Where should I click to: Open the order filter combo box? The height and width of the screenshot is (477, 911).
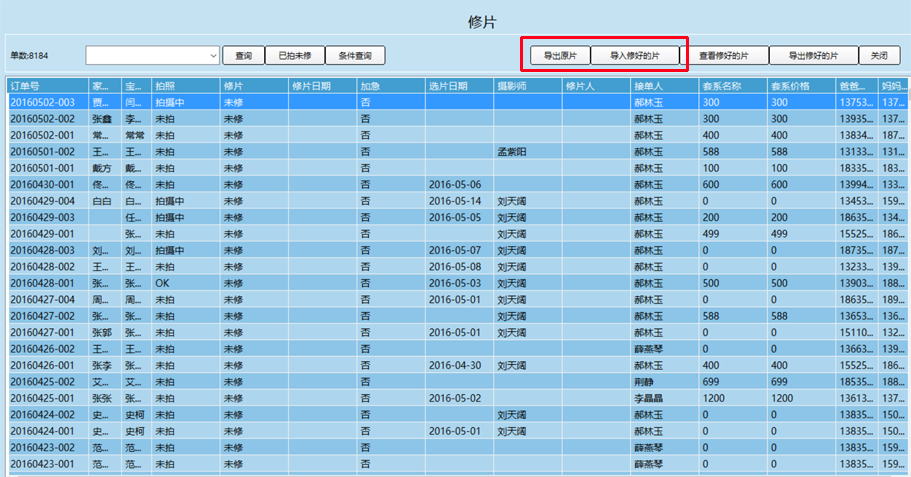152,55
